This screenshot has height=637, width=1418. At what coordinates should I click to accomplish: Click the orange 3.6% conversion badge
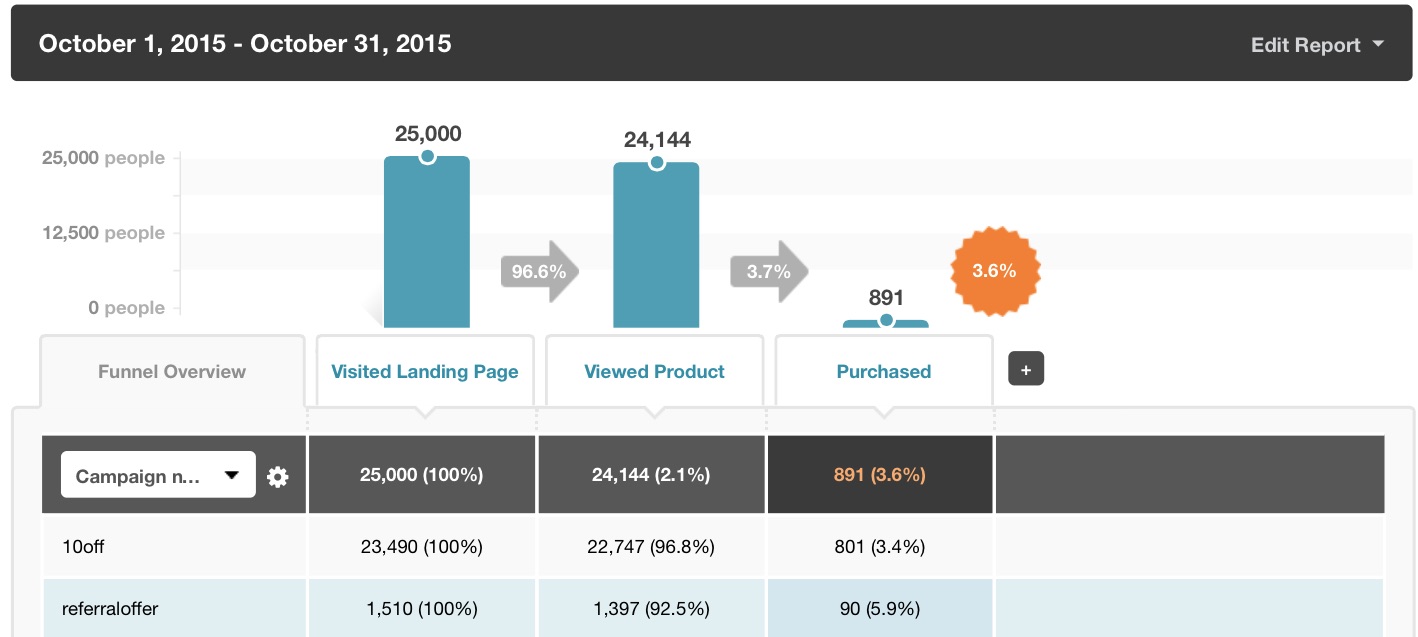pos(995,270)
